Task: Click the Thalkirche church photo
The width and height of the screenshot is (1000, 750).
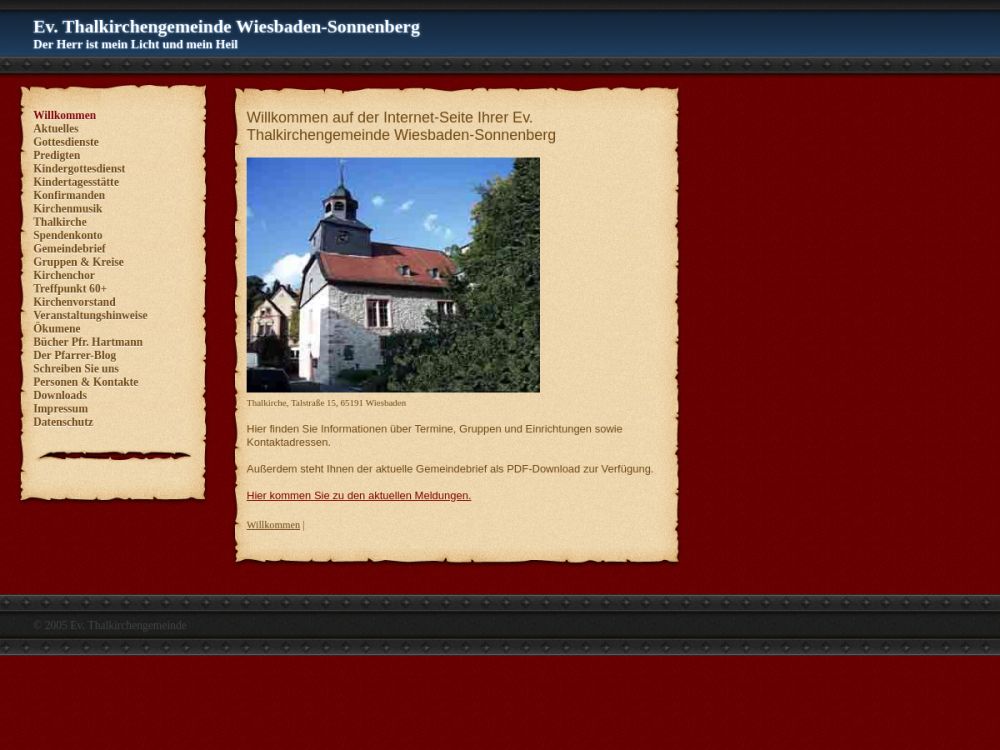Action: [x=393, y=274]
